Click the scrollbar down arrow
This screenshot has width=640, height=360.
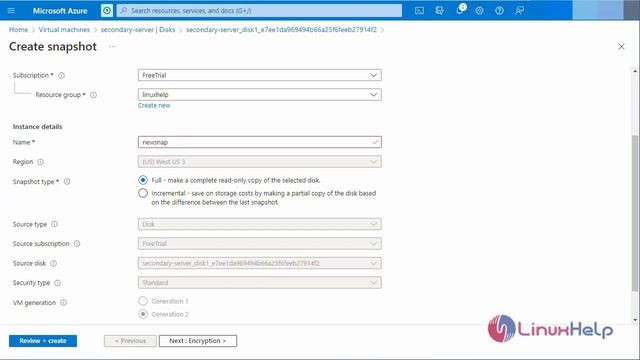tap(635, 320)
